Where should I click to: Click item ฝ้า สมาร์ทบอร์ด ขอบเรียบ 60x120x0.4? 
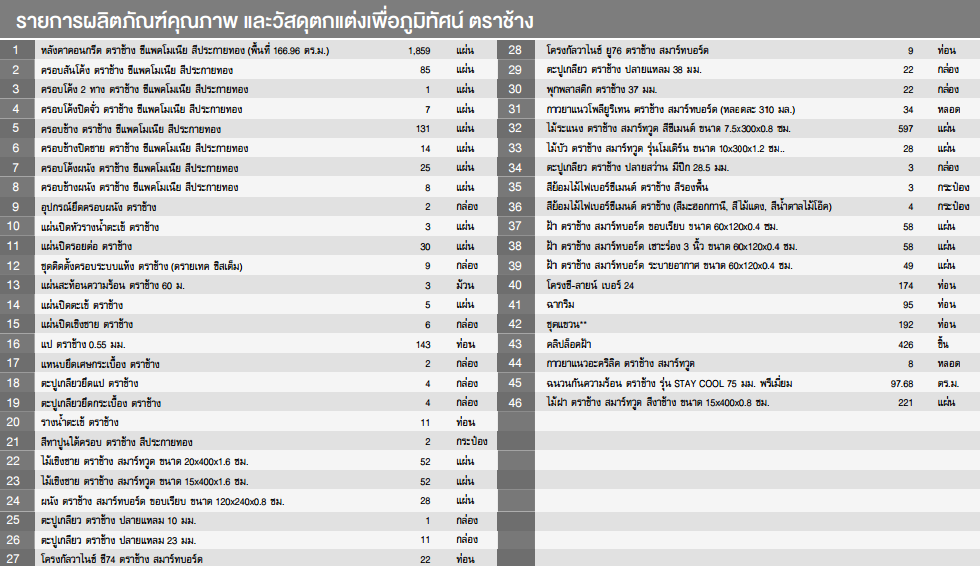coord(662,227)
